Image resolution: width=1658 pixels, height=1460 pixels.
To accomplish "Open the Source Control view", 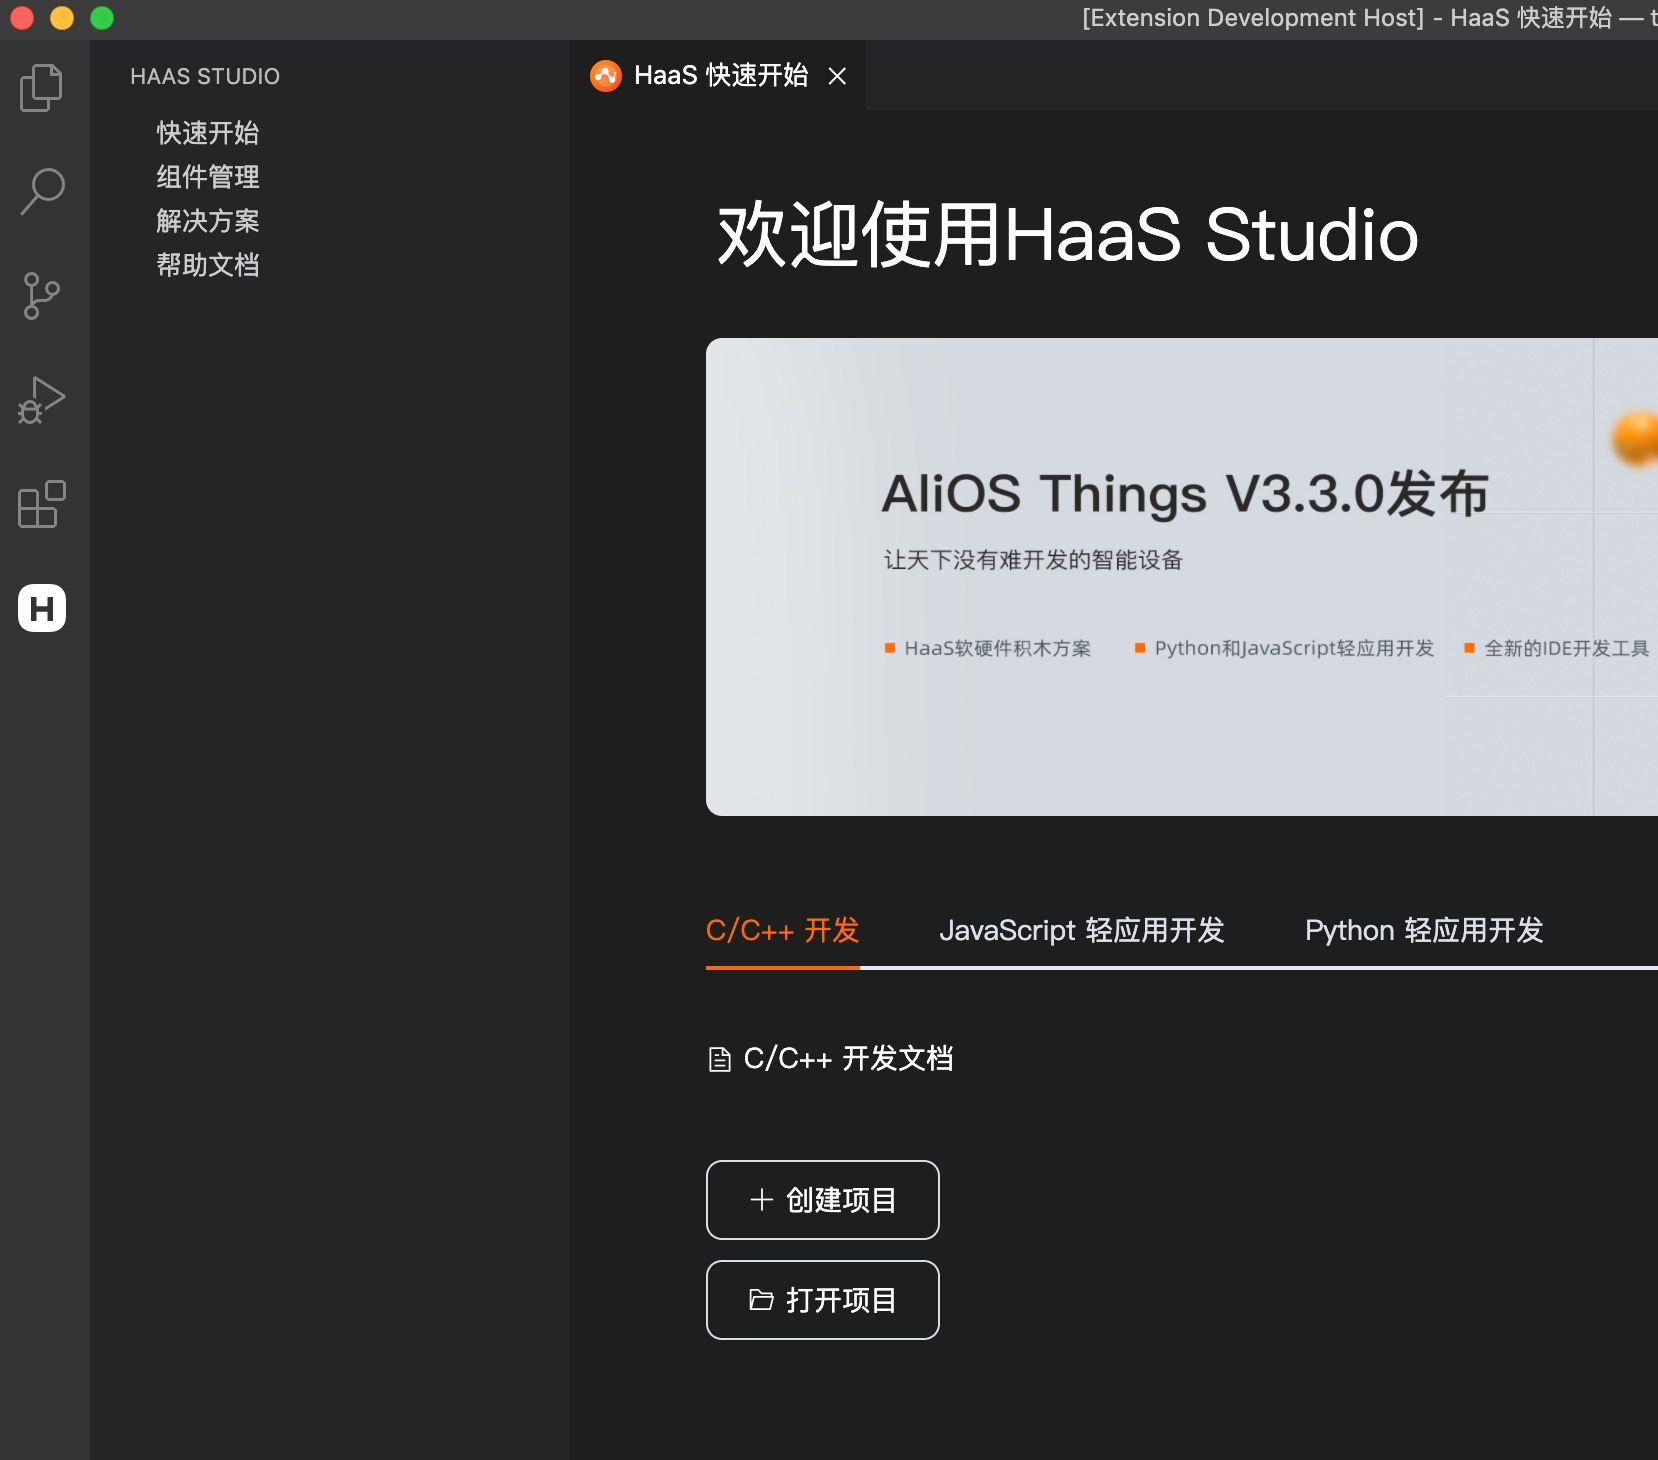I will point(40,296).
